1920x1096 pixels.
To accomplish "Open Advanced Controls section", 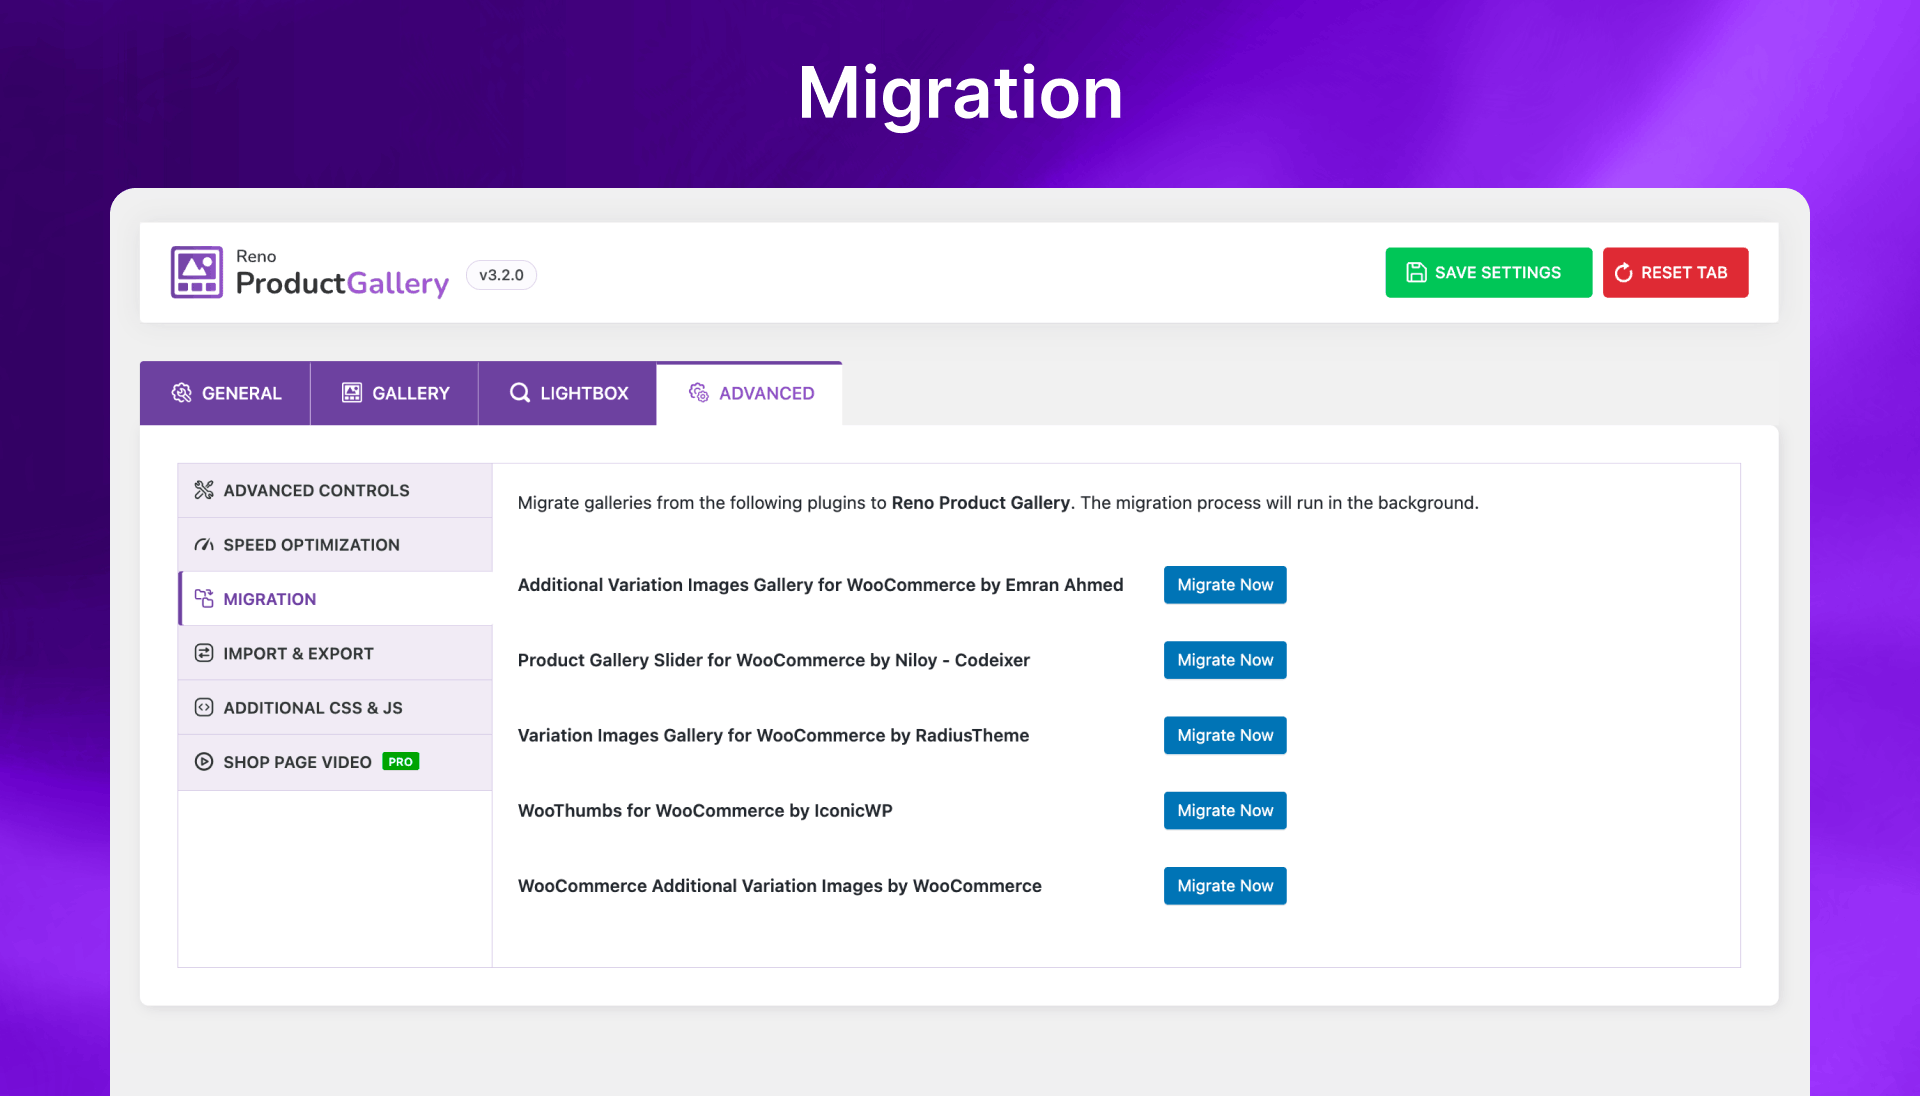I will 335,490.
